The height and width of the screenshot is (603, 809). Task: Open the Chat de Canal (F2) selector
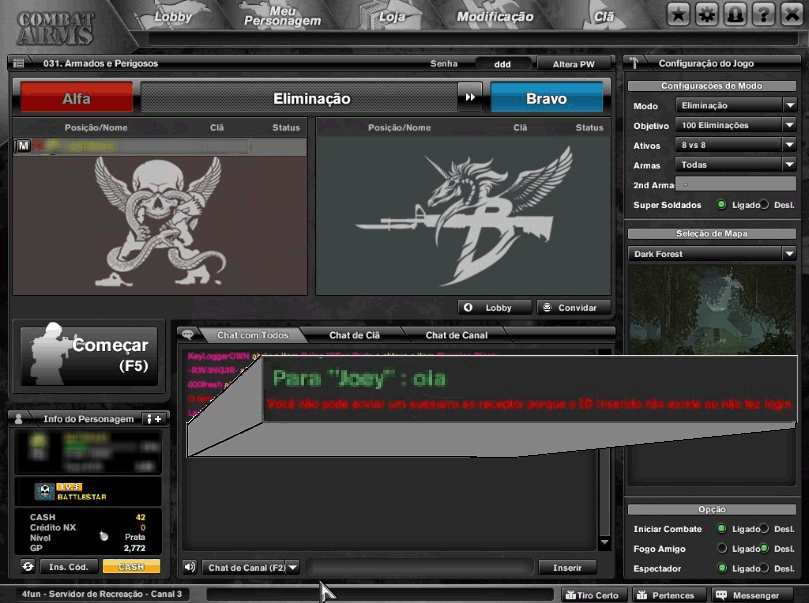coord(250,567)
